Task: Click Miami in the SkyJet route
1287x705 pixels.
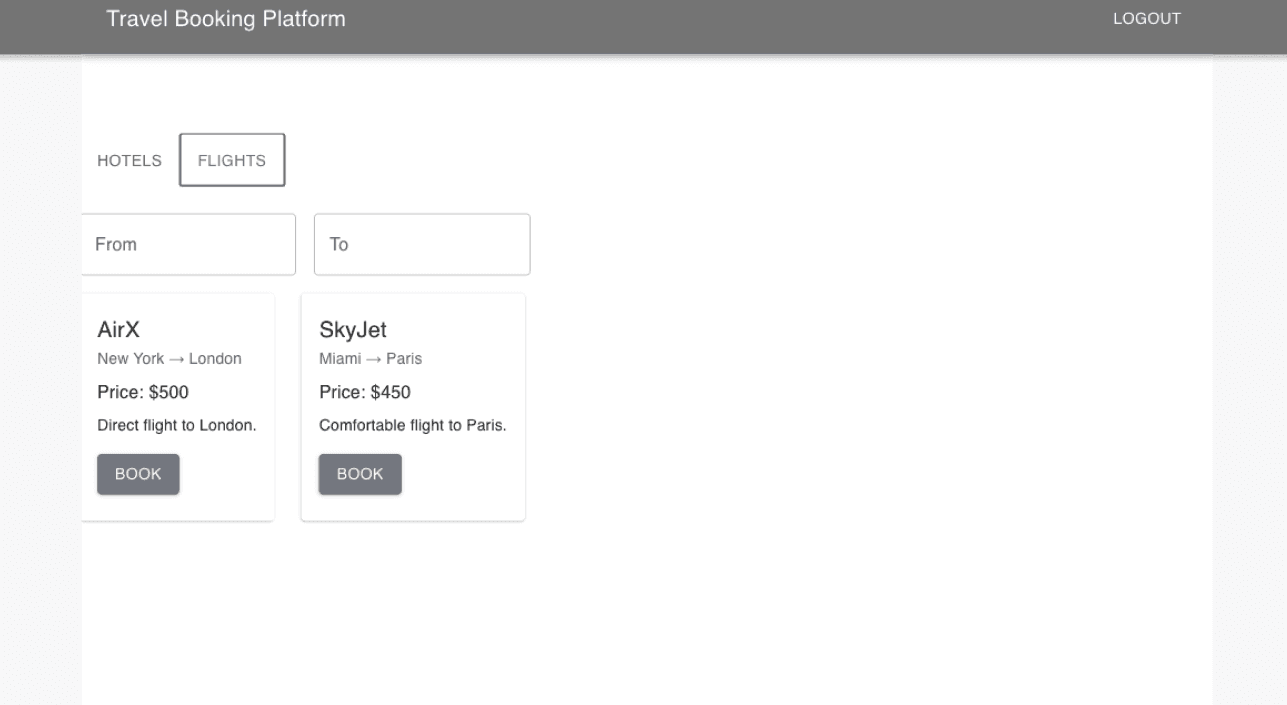Action: [x=340, y=359]
